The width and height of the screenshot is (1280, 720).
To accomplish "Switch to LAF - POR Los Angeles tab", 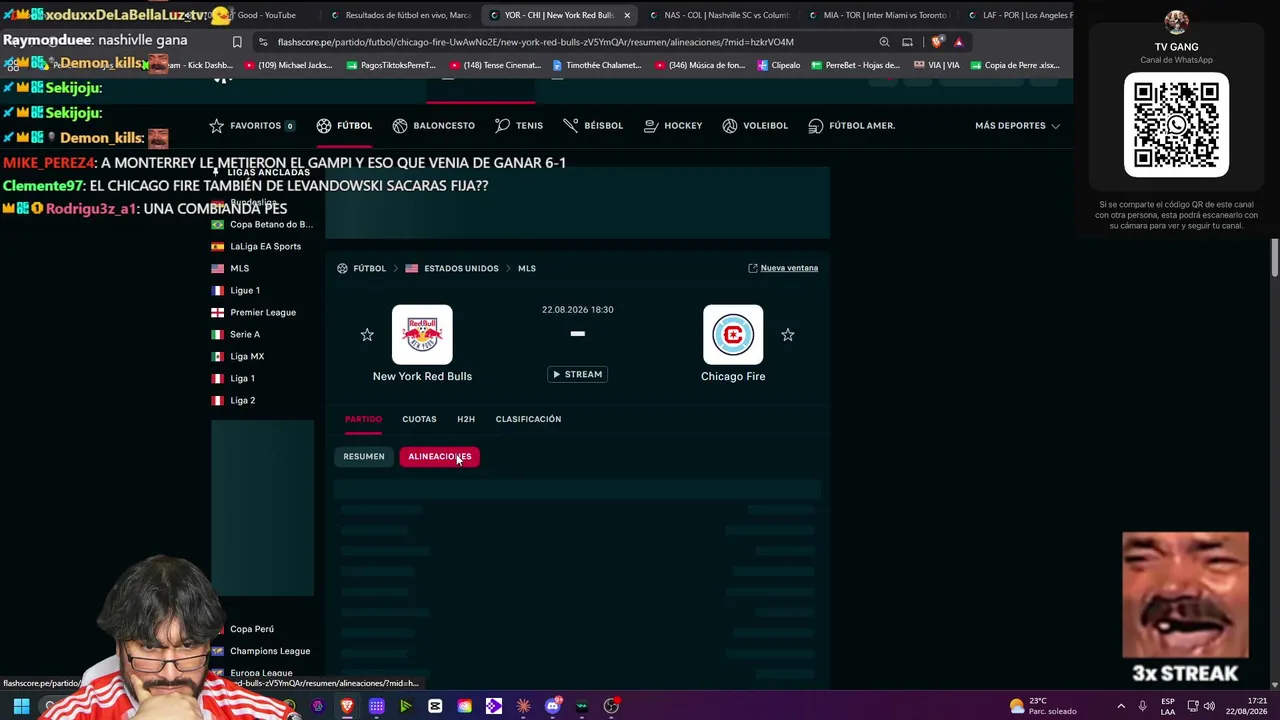I will (x=1018, y=15).
